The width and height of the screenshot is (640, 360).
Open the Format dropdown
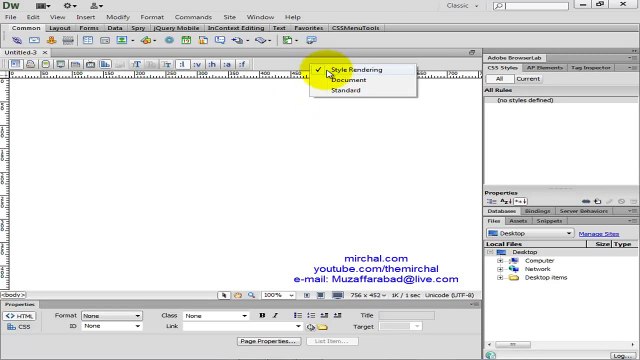(x=112, y=316)
